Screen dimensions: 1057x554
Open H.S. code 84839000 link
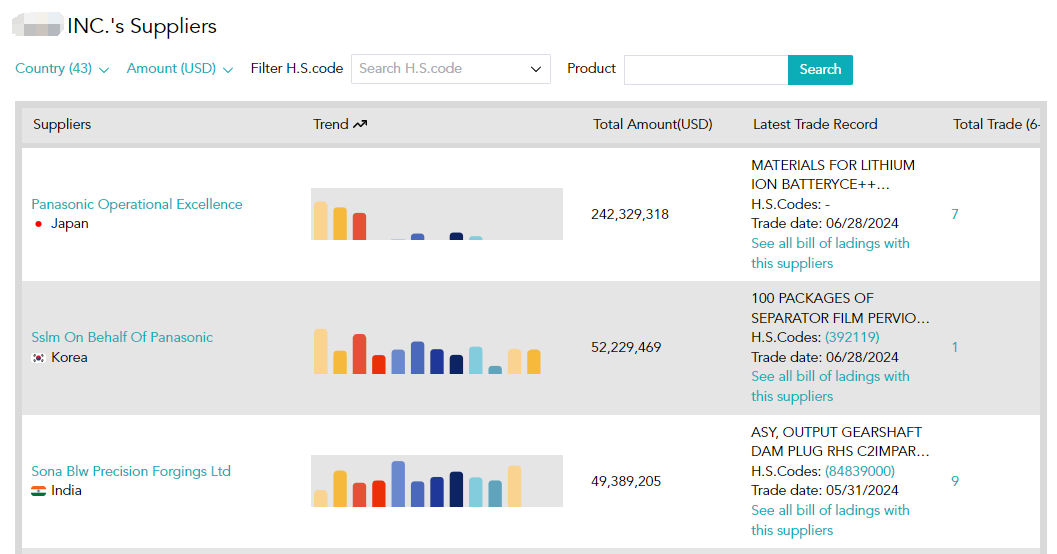coord(859,471)
